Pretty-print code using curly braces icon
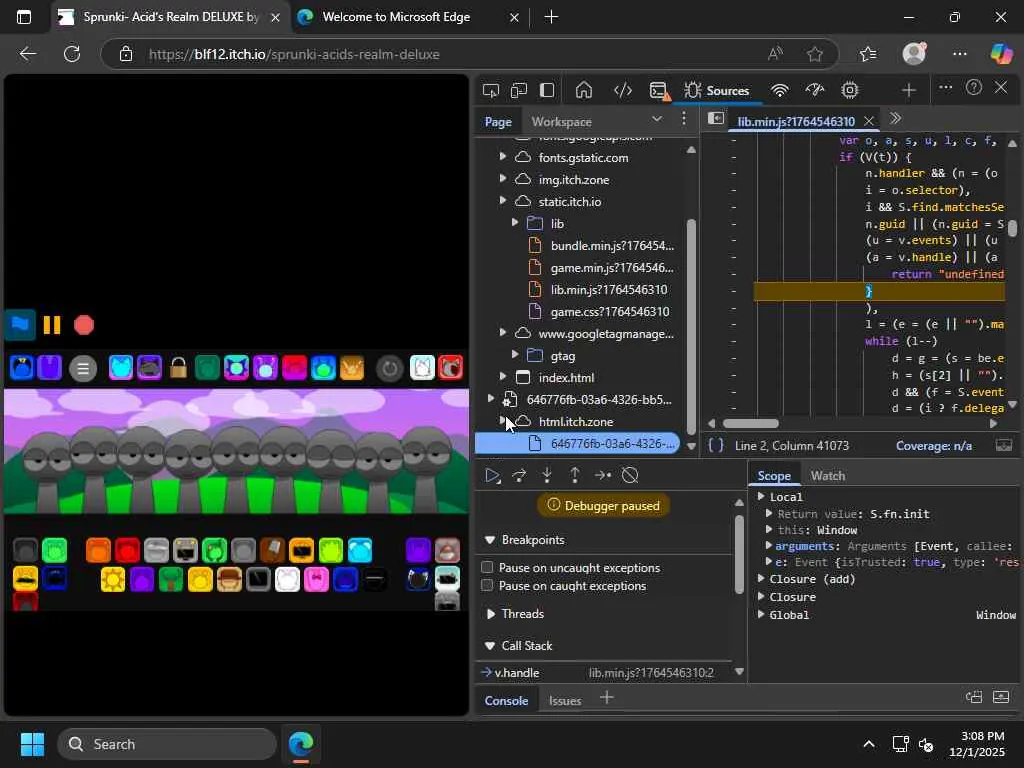1024x768 pixels. [x=716, y=445]
